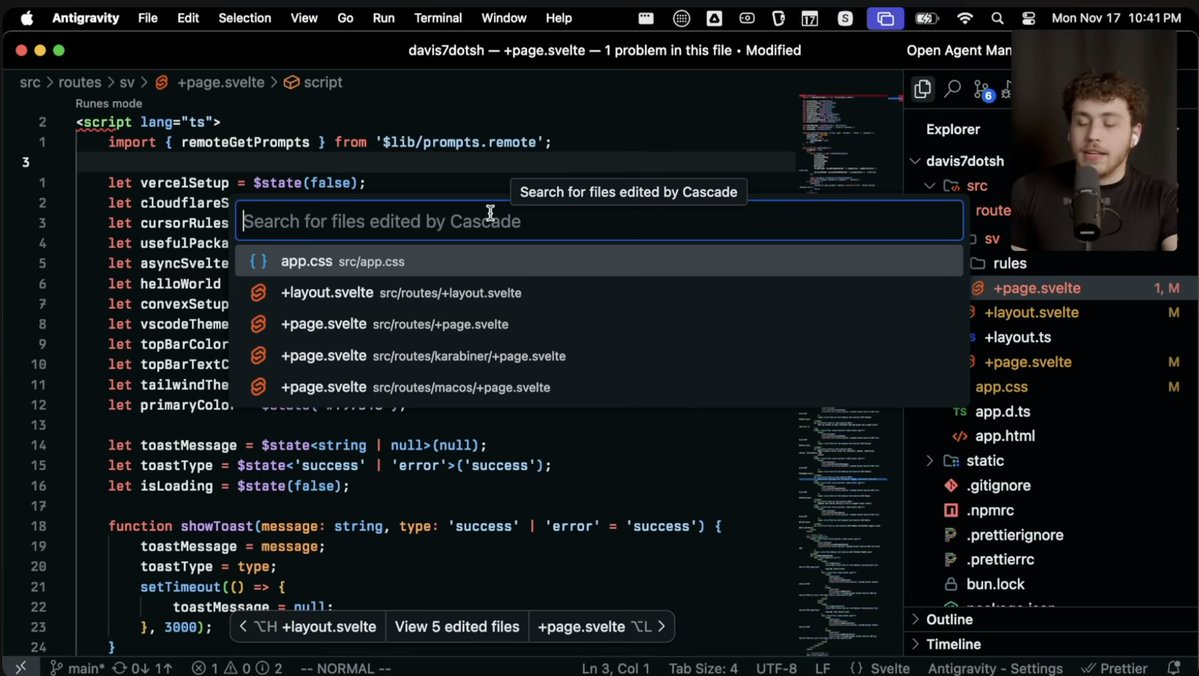The width and height of the screenshot is (1199, 676).
Task: Open Source Control showing 6 pending changes
Action: click(x=982, y=89)
